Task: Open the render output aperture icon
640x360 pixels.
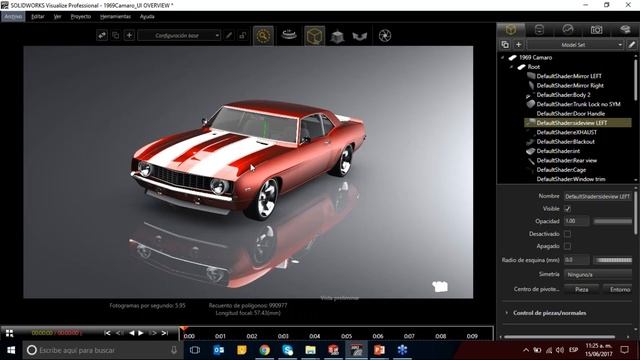Action: pyautogui.click(x=385, y=36)
